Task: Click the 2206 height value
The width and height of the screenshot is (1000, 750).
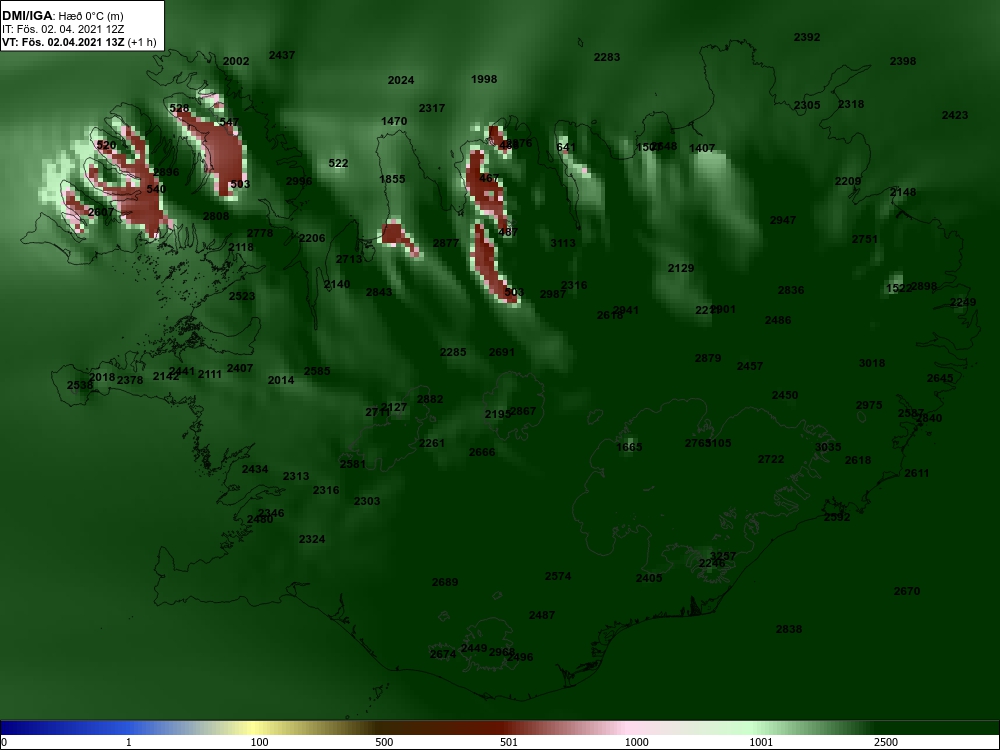Action: [312, 238]
